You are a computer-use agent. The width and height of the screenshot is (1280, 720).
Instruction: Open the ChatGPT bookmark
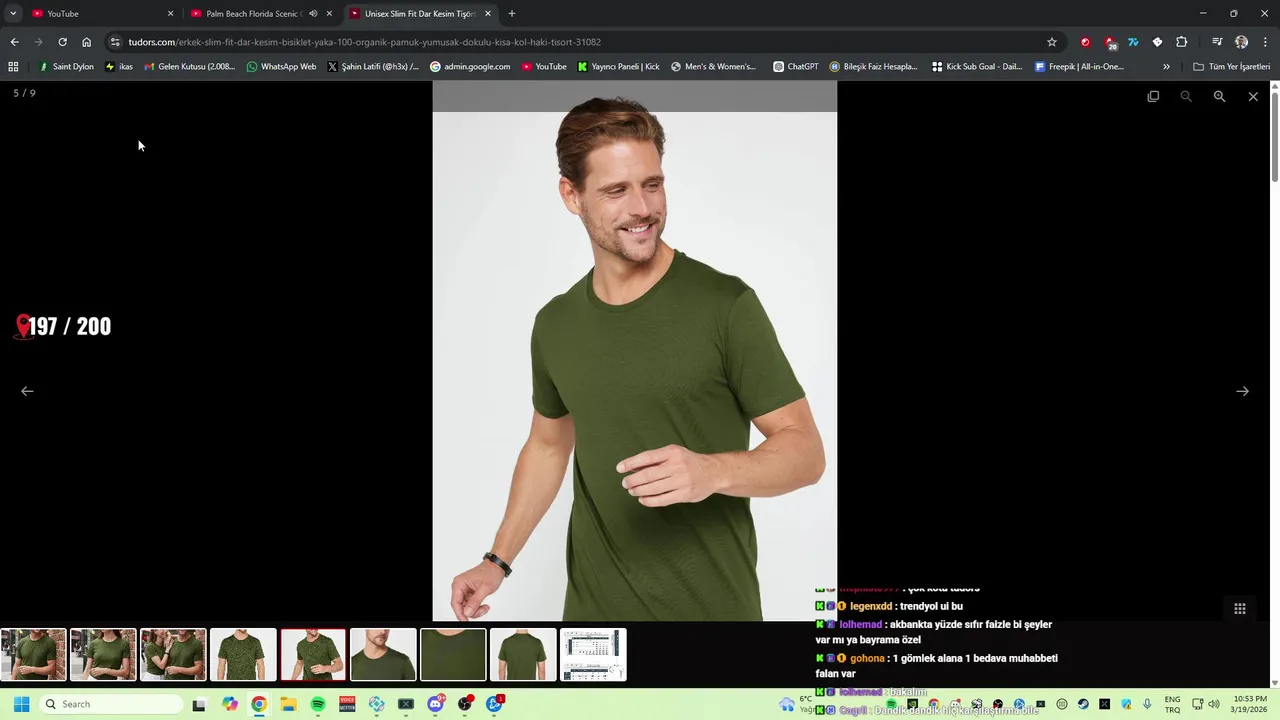796,67
